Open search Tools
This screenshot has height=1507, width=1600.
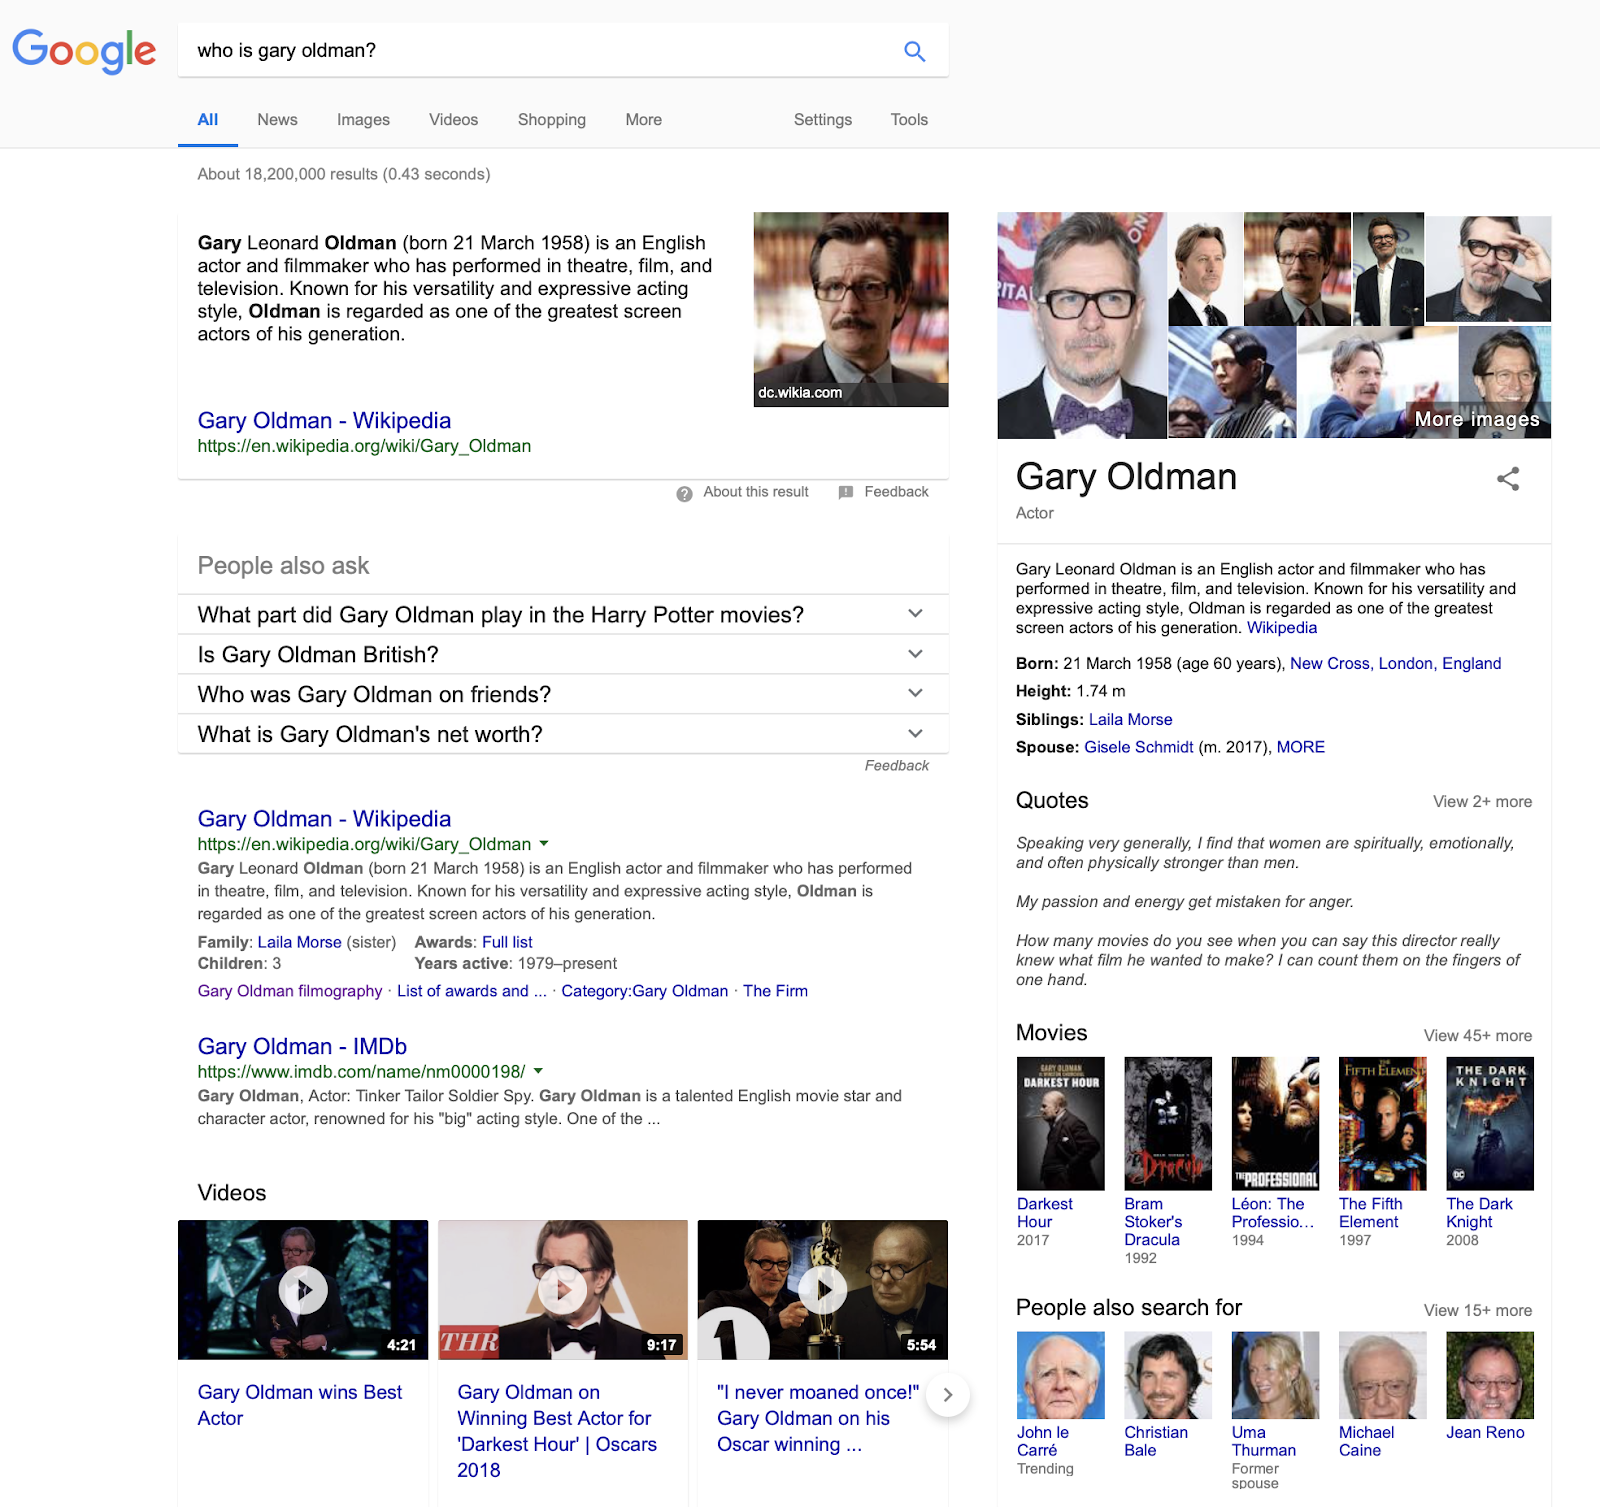click(x=909, y=120)
